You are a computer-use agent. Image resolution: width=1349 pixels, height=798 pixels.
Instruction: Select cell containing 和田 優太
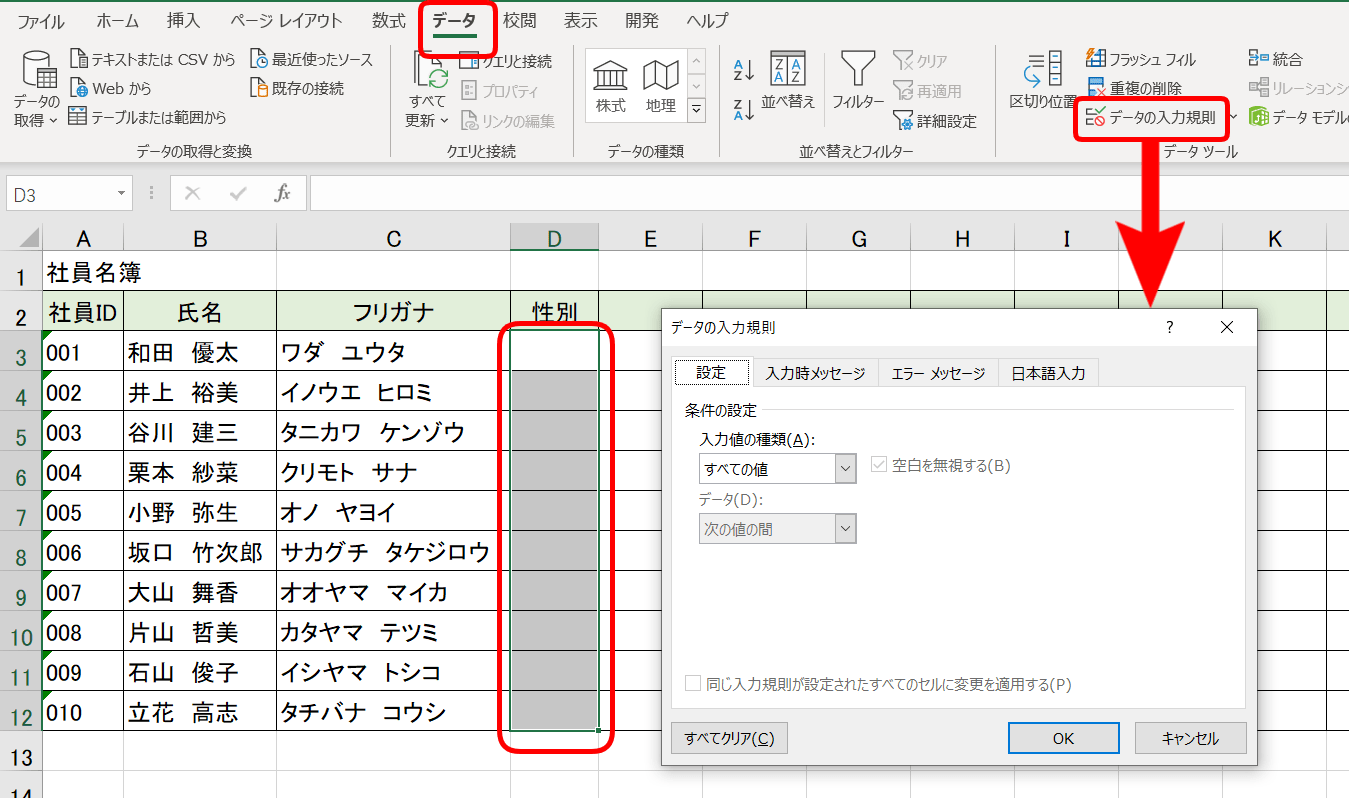pyautogui.click(x=200, y=351)
